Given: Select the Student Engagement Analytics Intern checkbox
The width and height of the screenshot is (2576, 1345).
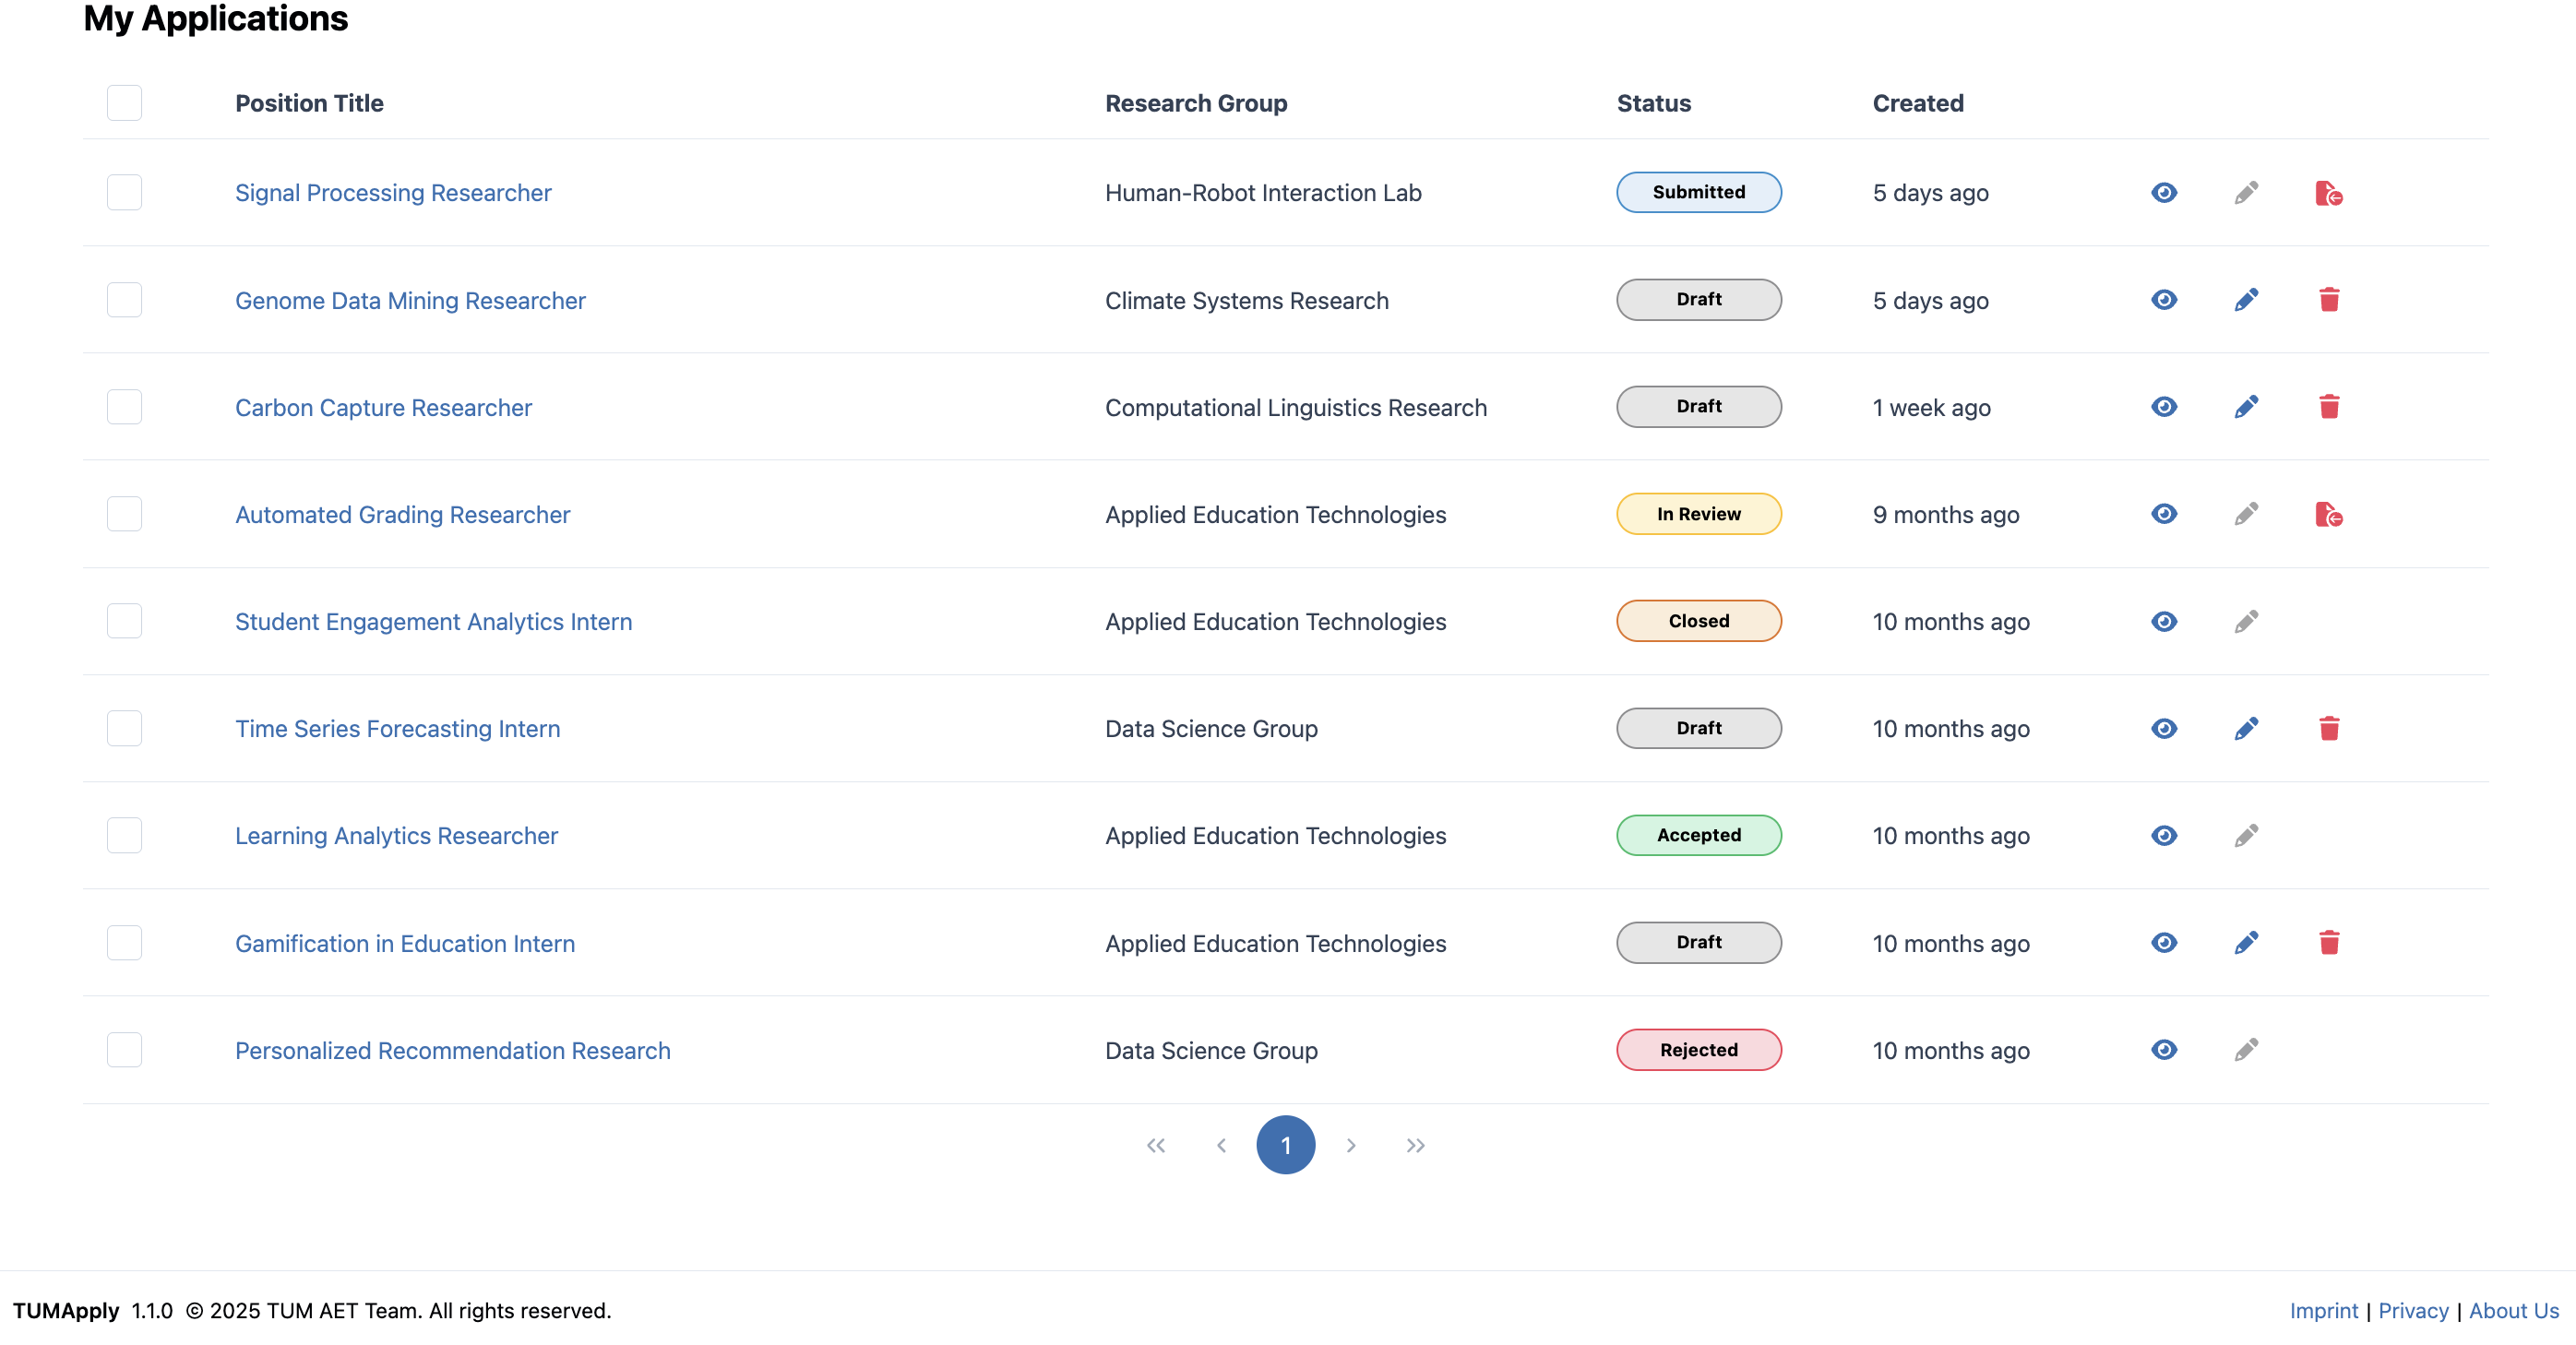Looking at the screenshot, I should (x=124, y=621).
